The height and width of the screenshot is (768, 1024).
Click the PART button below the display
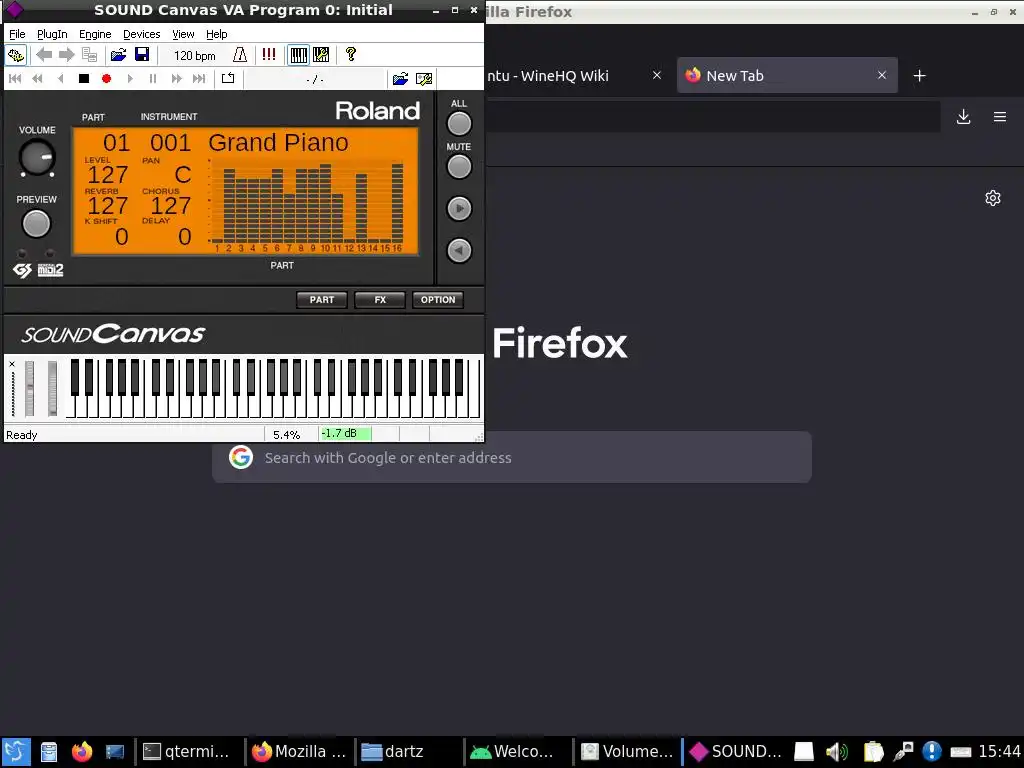[x=322, y=300]
